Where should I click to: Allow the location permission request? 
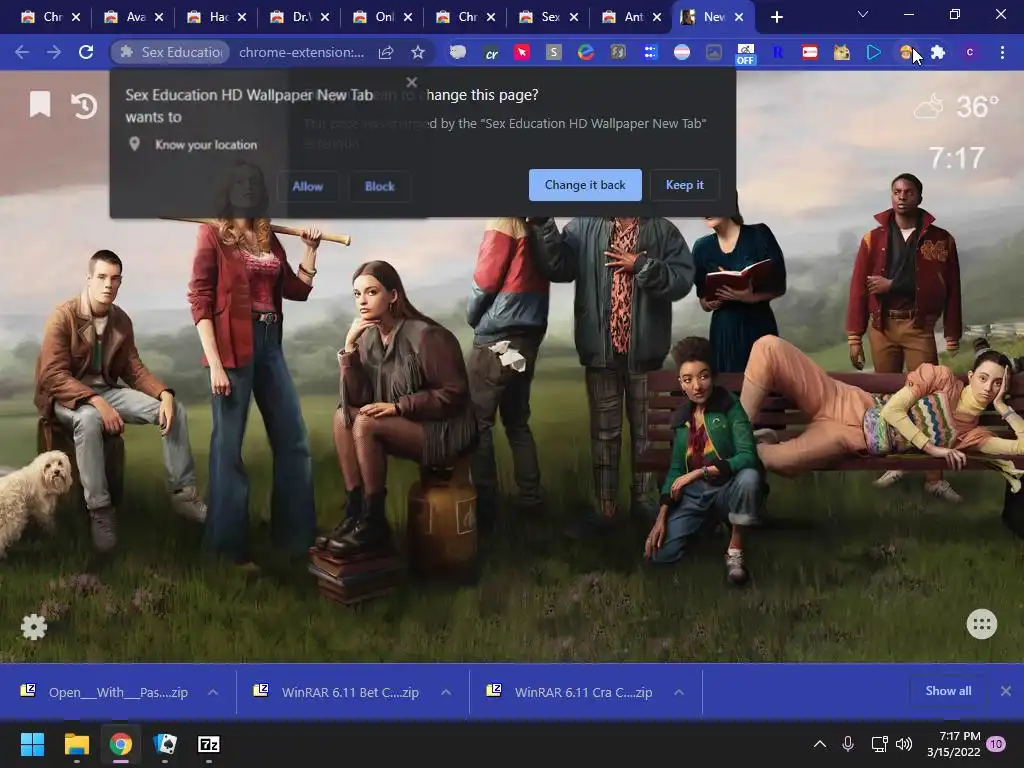pyautogui.click(x=308, y=186)
